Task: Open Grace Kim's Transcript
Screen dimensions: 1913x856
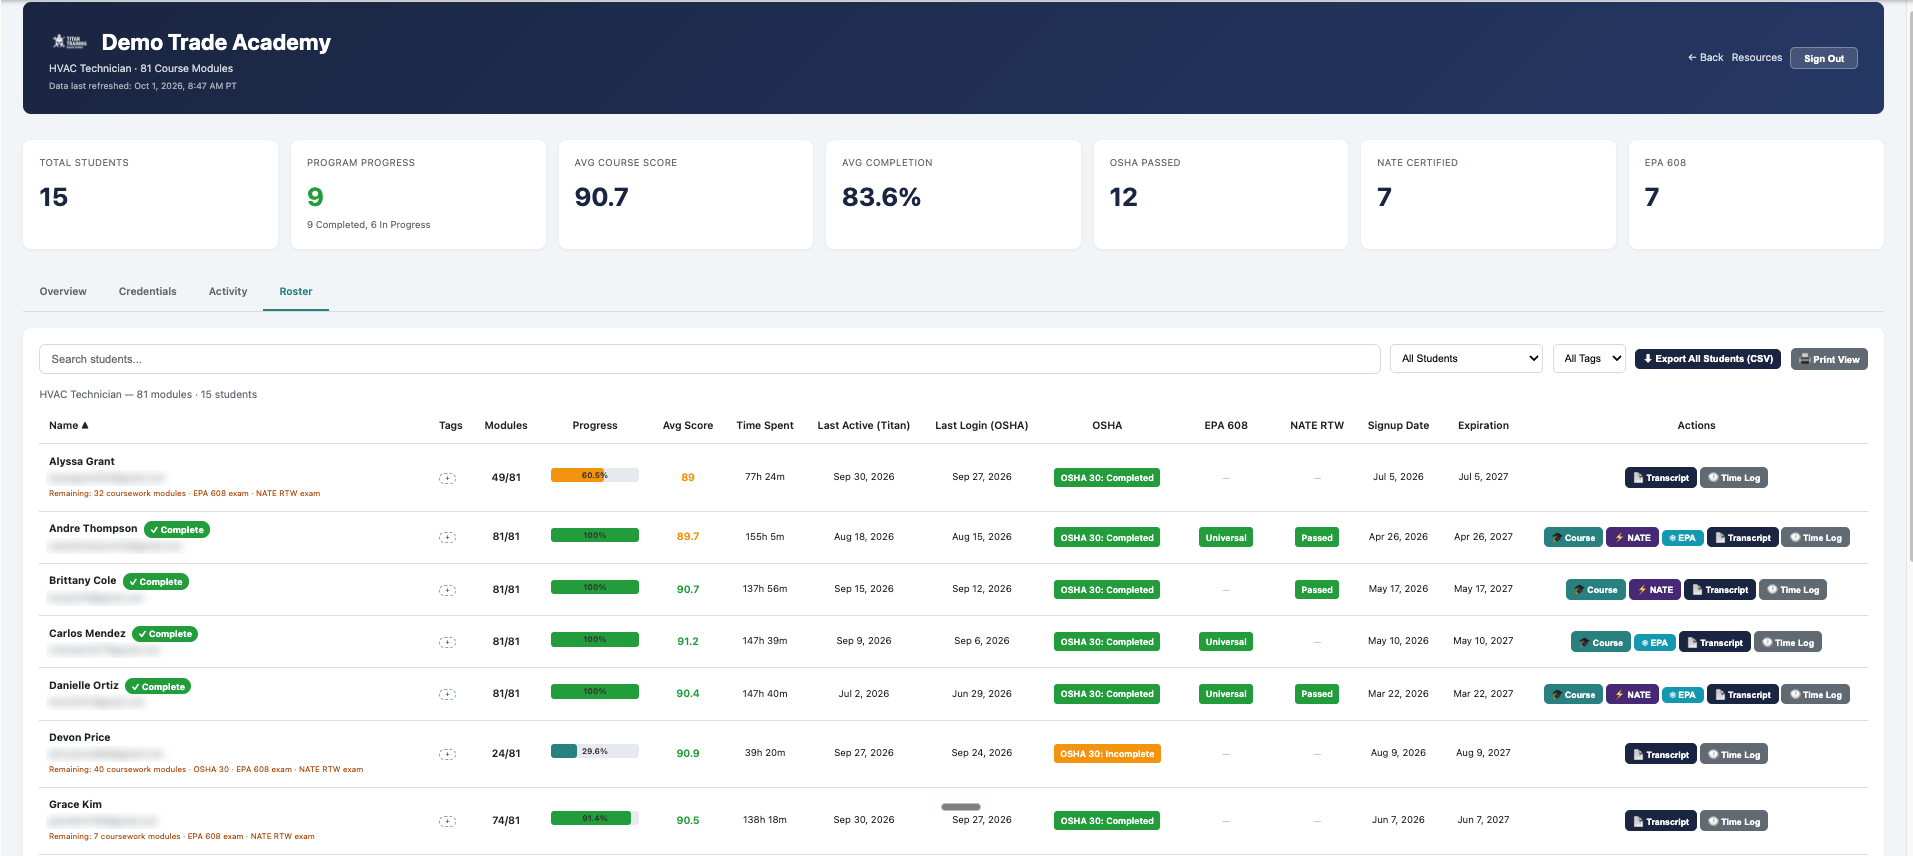Action: 1661,821
